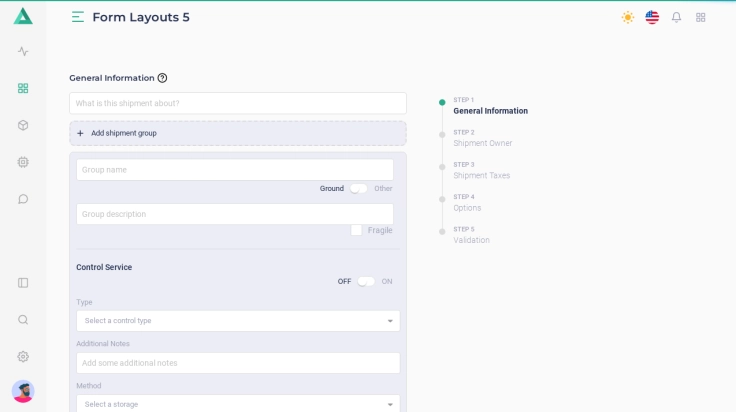Click the Group name input field

(235, 170)
